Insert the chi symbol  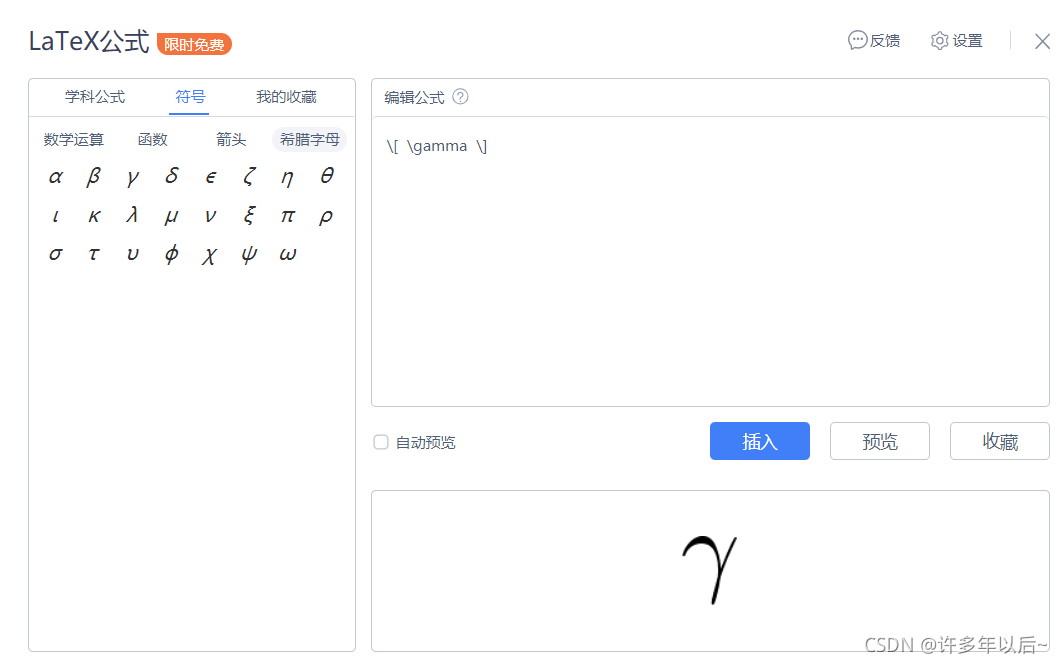[210, 255]
